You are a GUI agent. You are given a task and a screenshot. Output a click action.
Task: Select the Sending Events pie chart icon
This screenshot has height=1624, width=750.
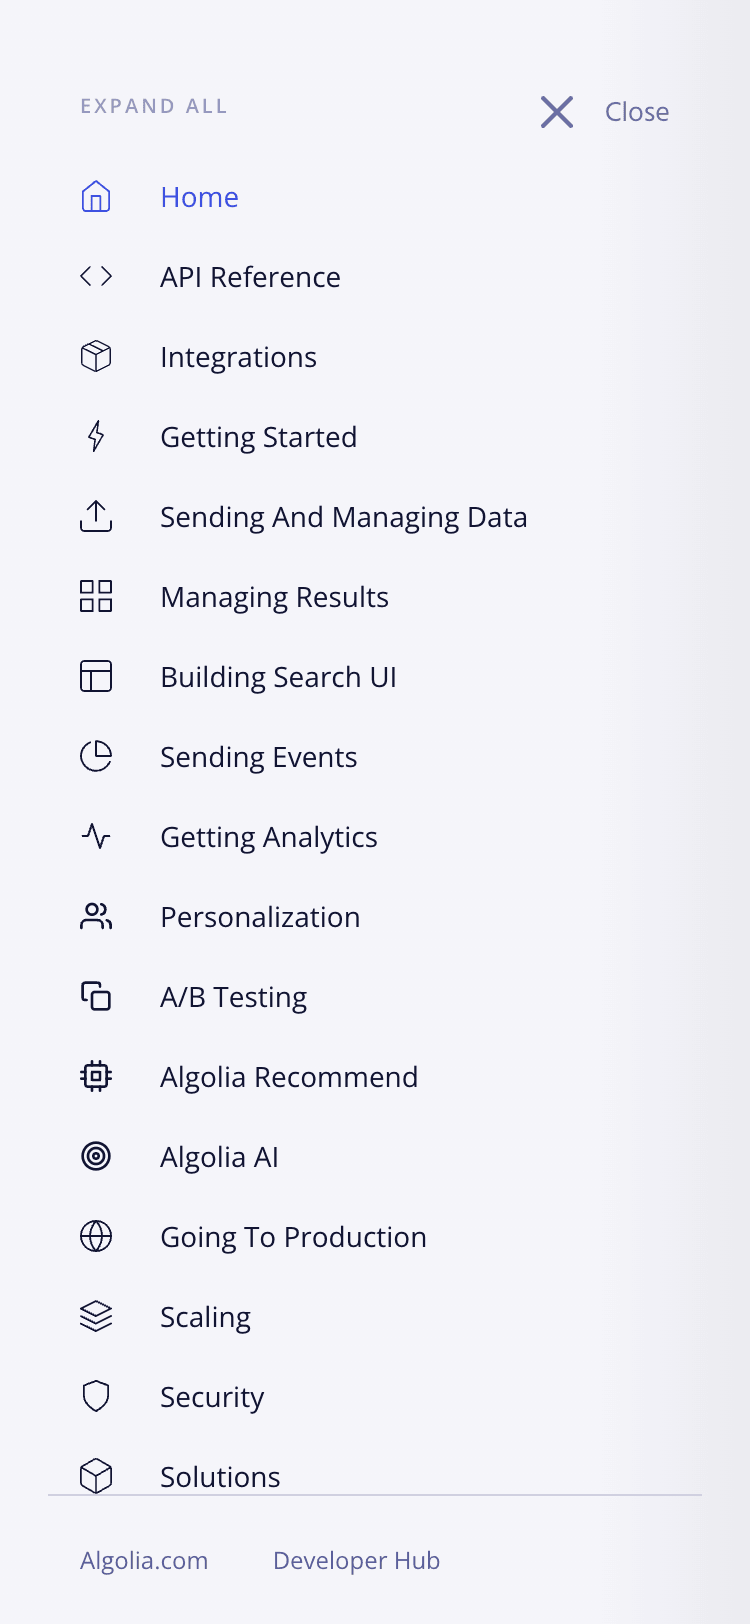point(95,757)
